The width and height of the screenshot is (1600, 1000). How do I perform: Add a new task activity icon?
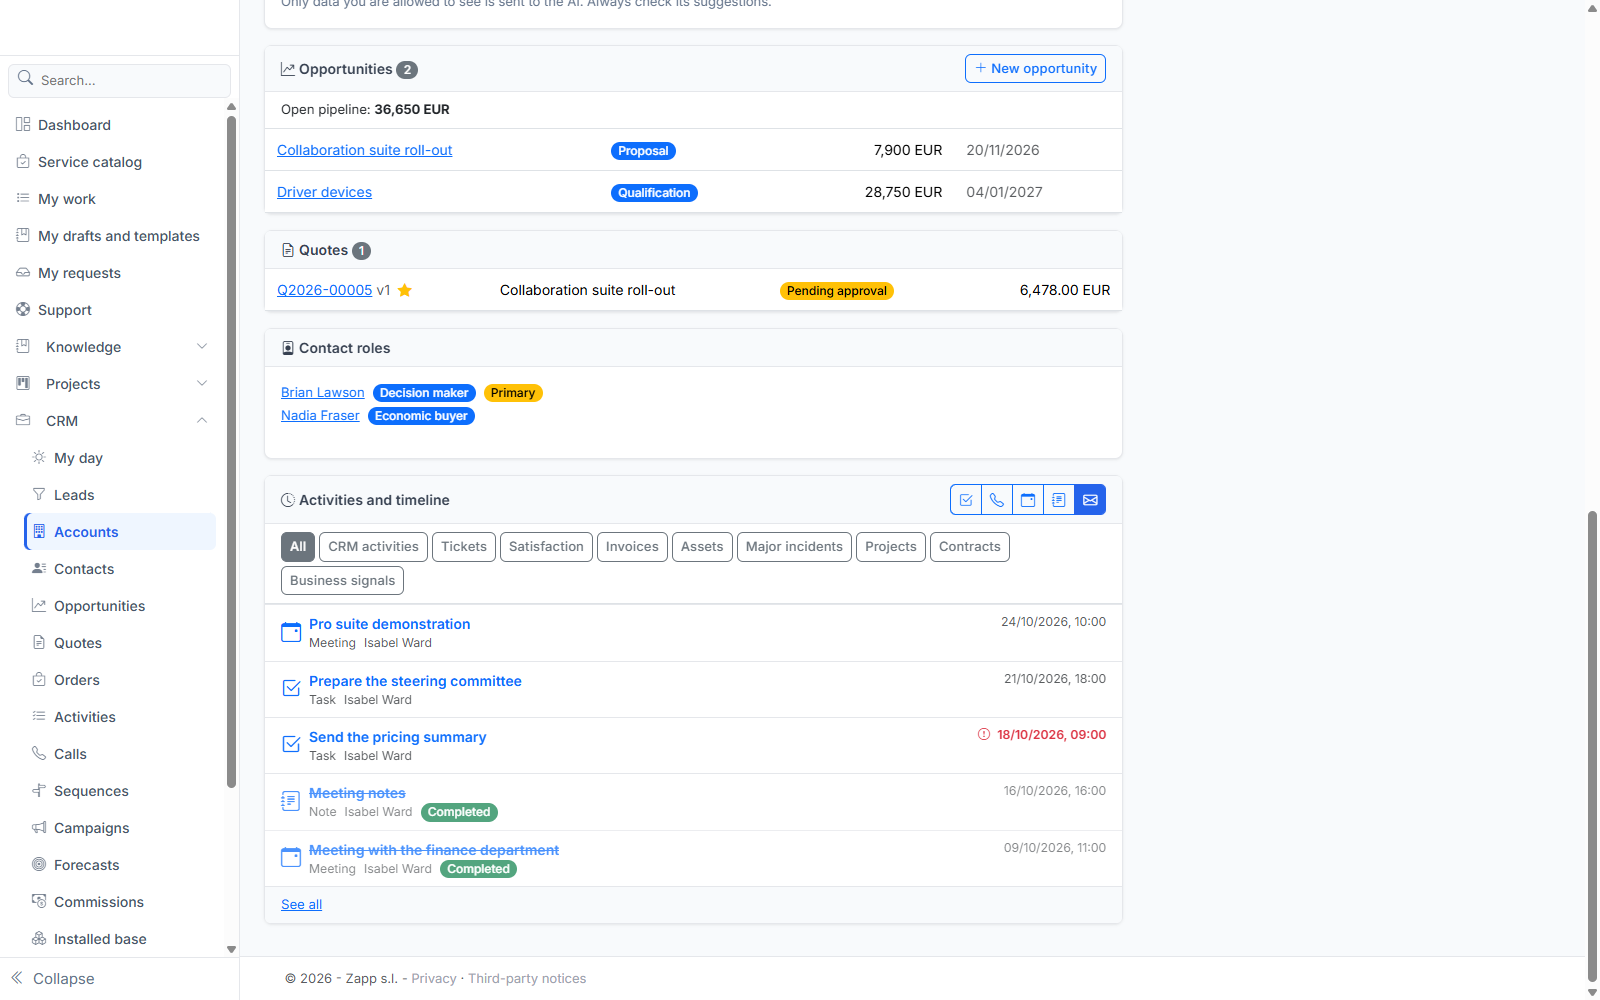(966, 500)
